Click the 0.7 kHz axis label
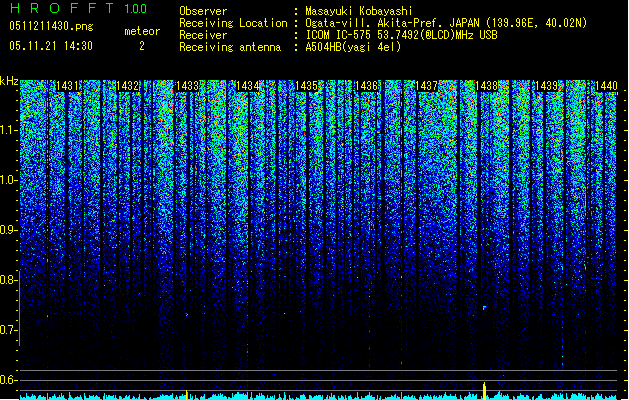Screen dimensions: 629x400 pyautogui.click(x=8, y=330)
